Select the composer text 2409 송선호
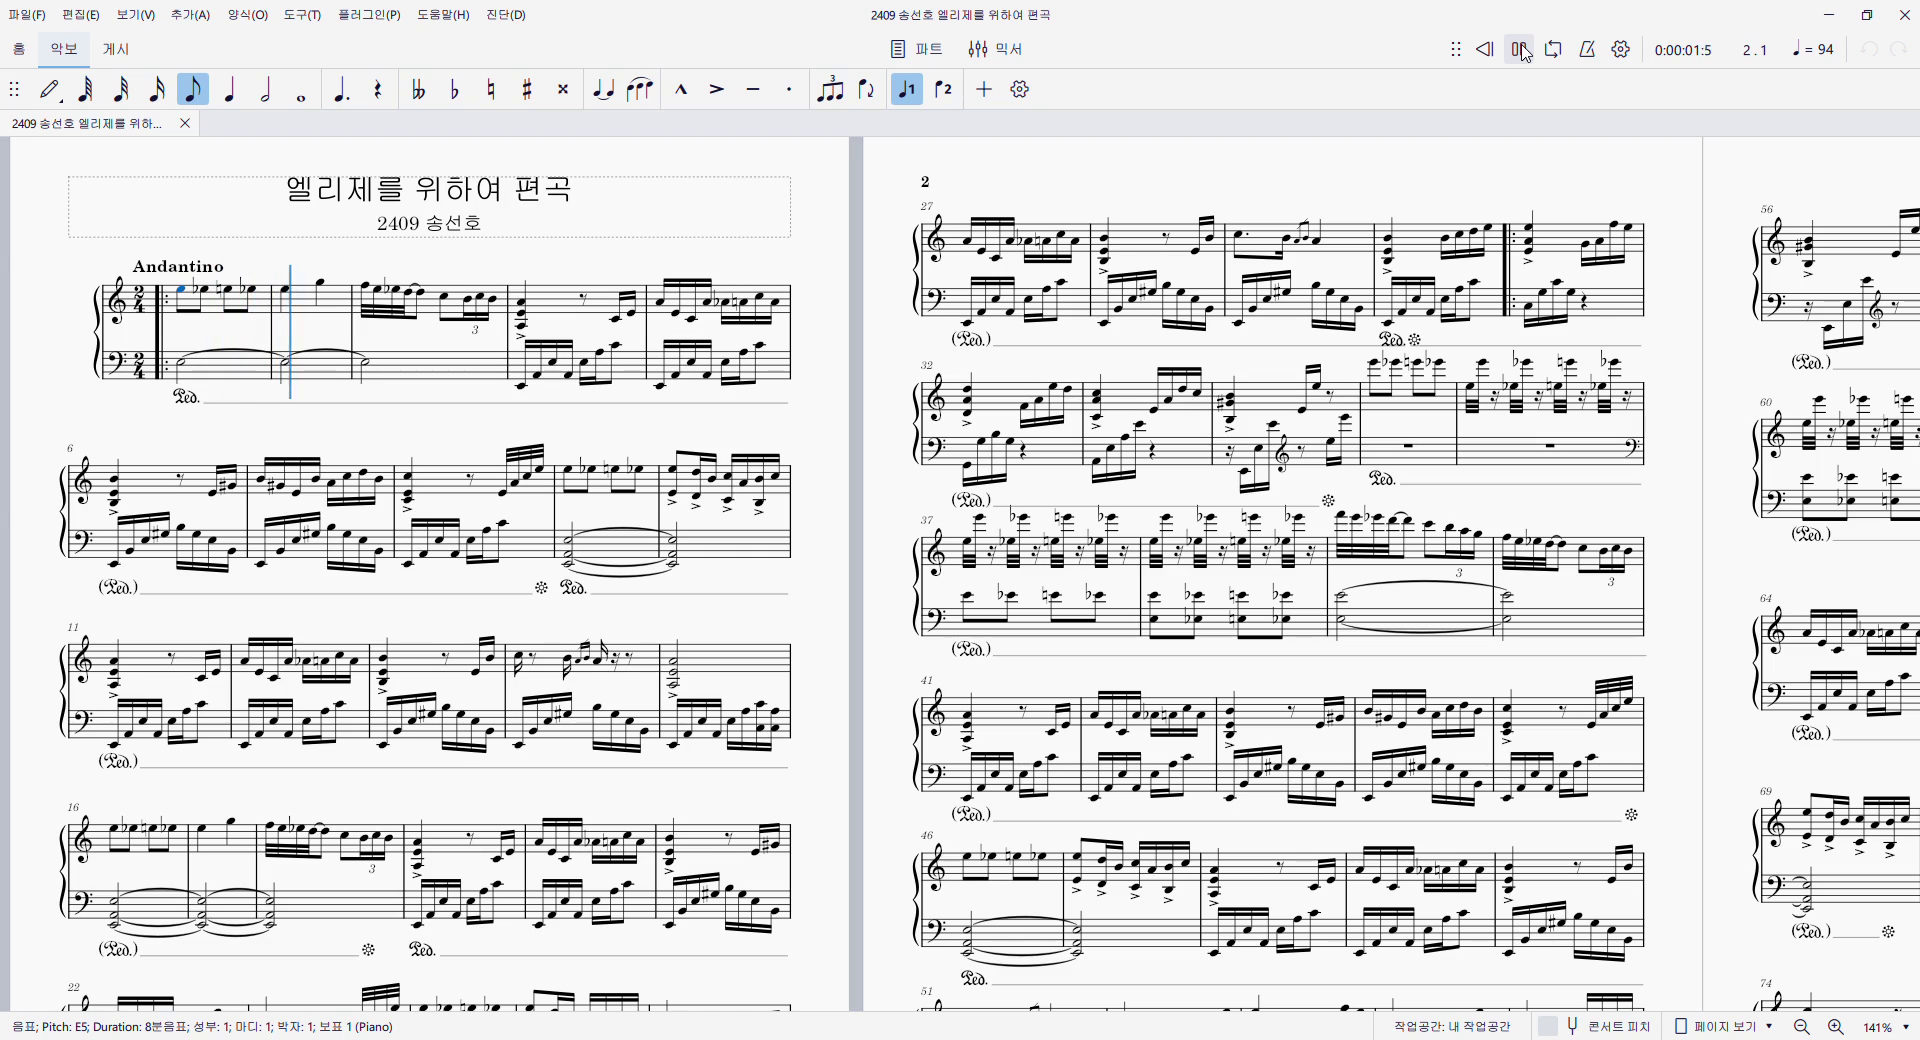The width and height of the screenshot is (1920, 1040). click(429, 223)
